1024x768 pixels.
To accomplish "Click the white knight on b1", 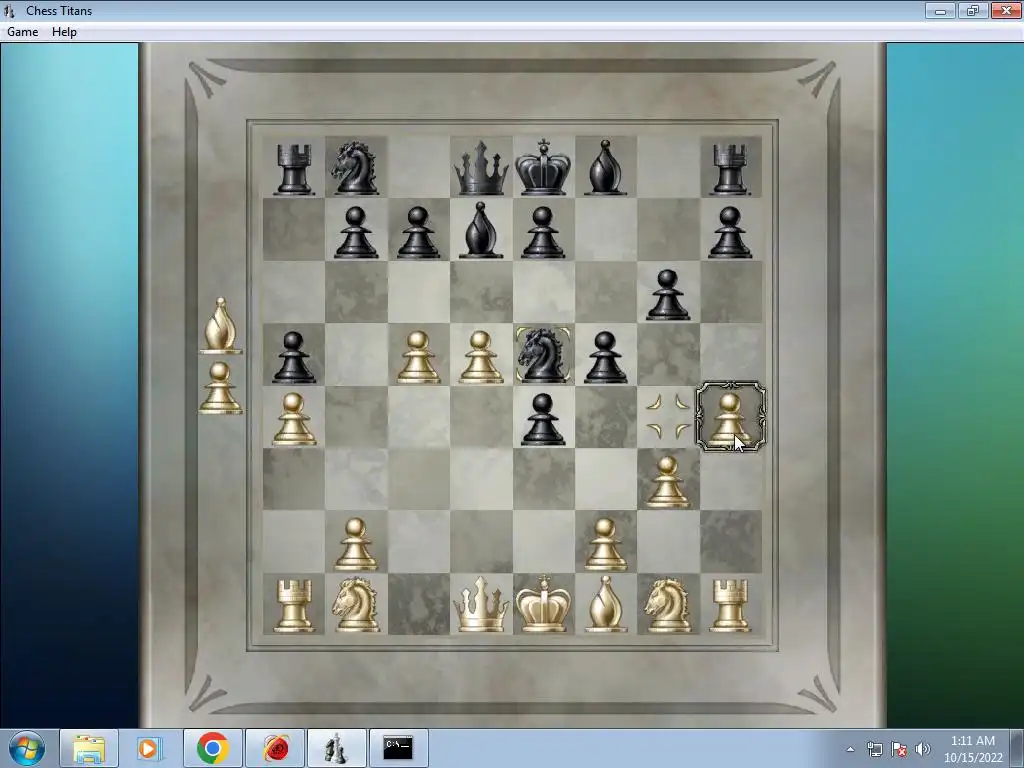I will [x=355, y=605].
